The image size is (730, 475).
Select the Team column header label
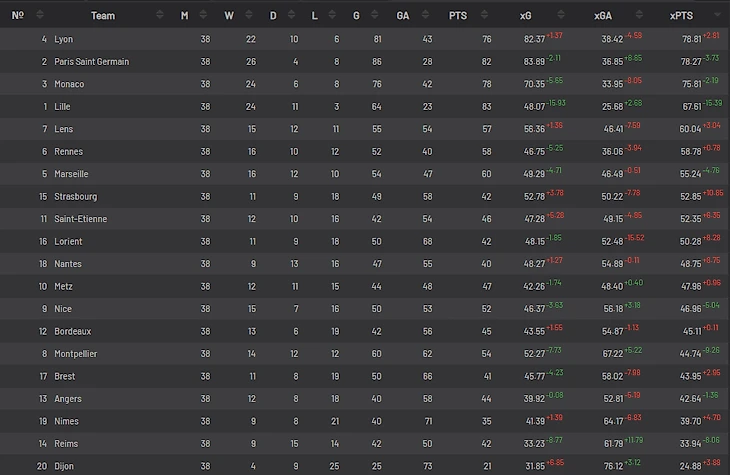(x=103, y=16)
